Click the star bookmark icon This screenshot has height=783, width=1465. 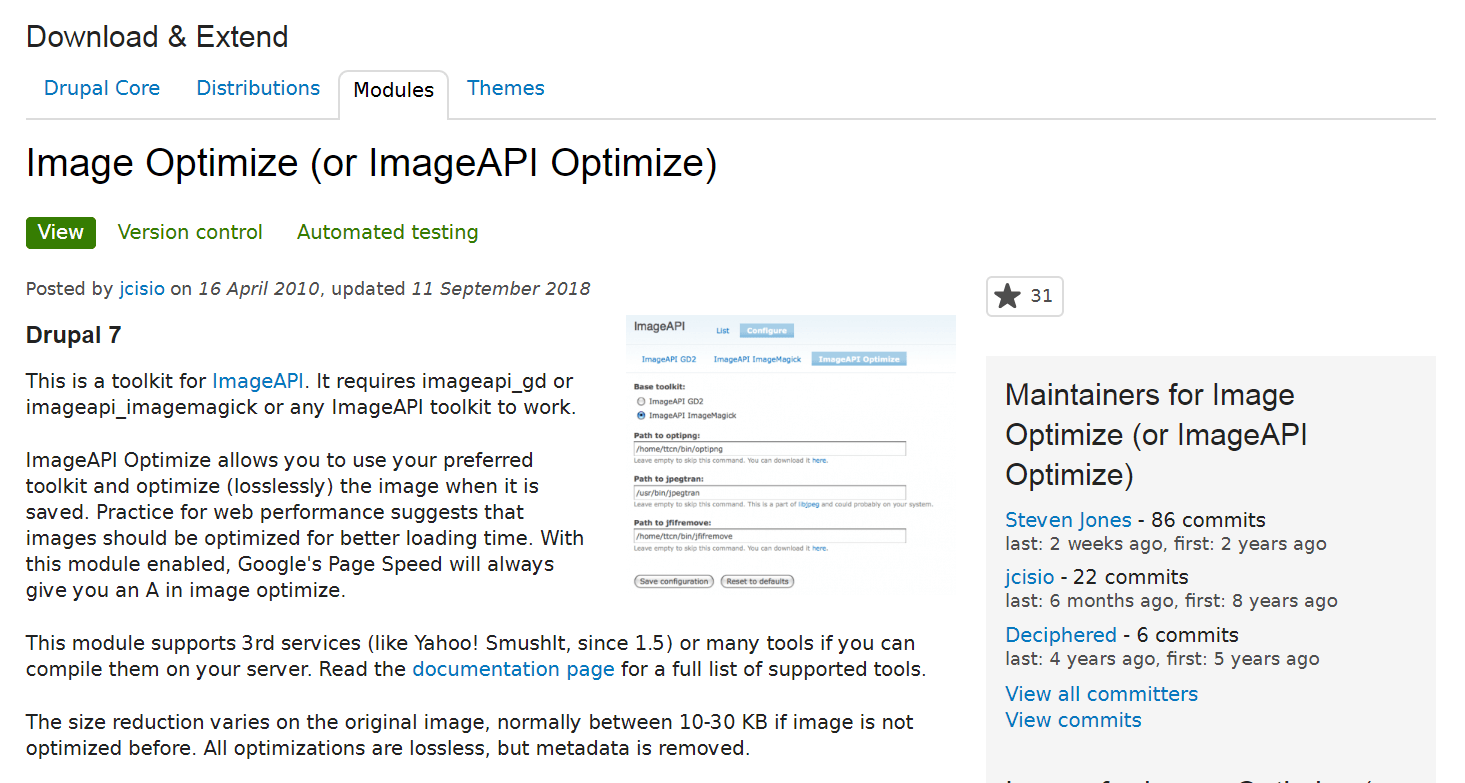[x=1008, y=296]
